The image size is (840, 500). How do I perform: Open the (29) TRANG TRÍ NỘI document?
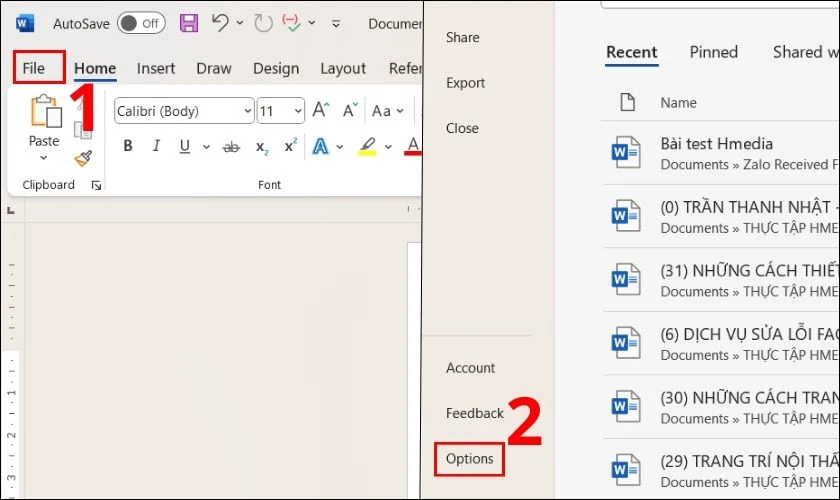(721, 470)
